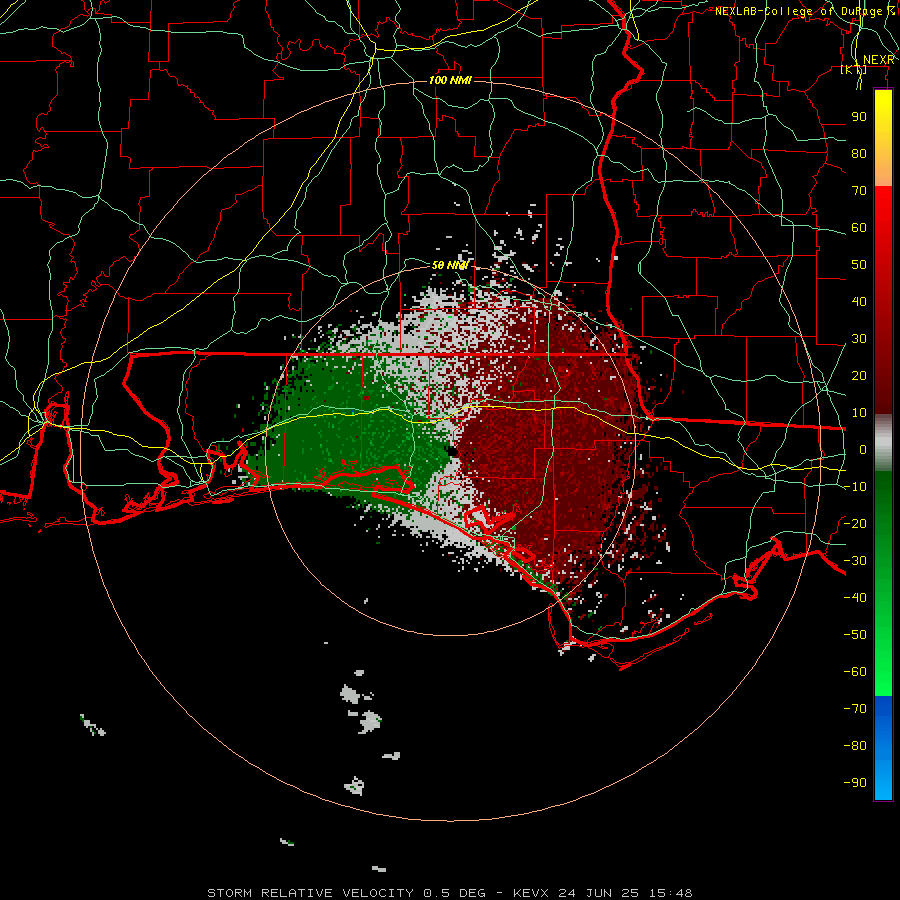Click the NEXLAB-College of DuPage label
Viewport: 900px width, 900px height.
(x=804, y=11)
